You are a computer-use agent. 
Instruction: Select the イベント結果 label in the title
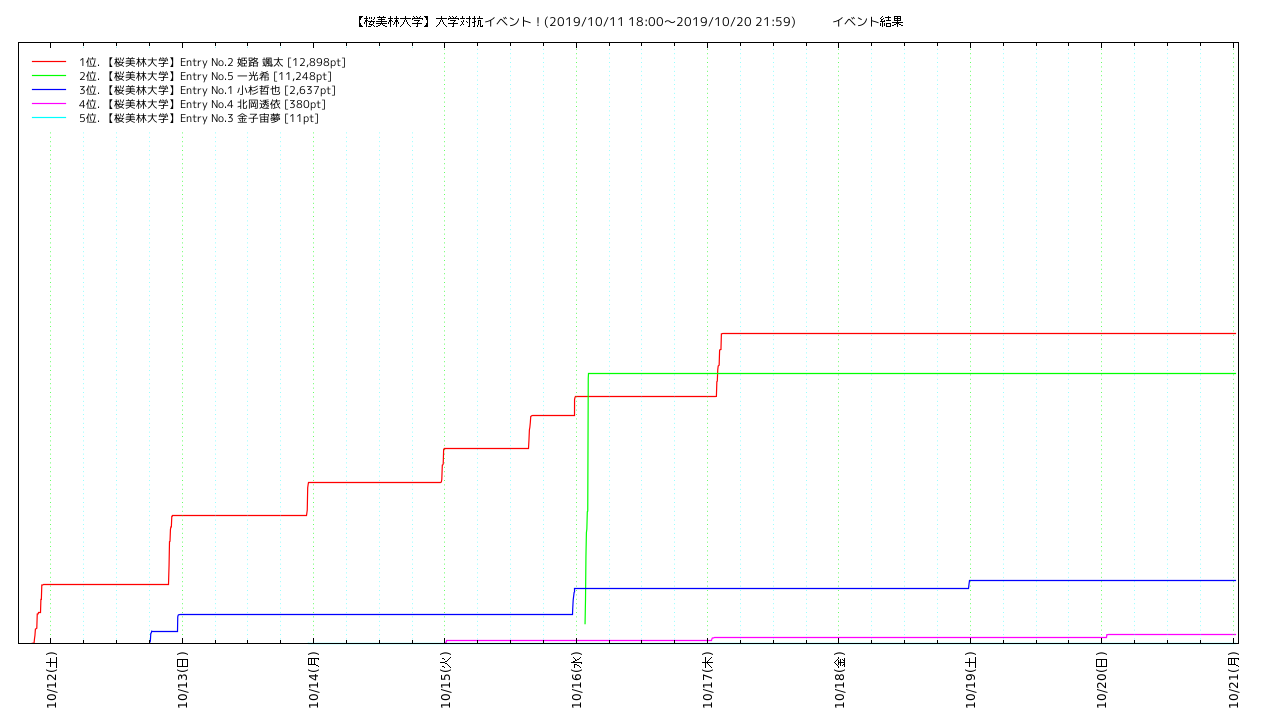click(867, 21)
